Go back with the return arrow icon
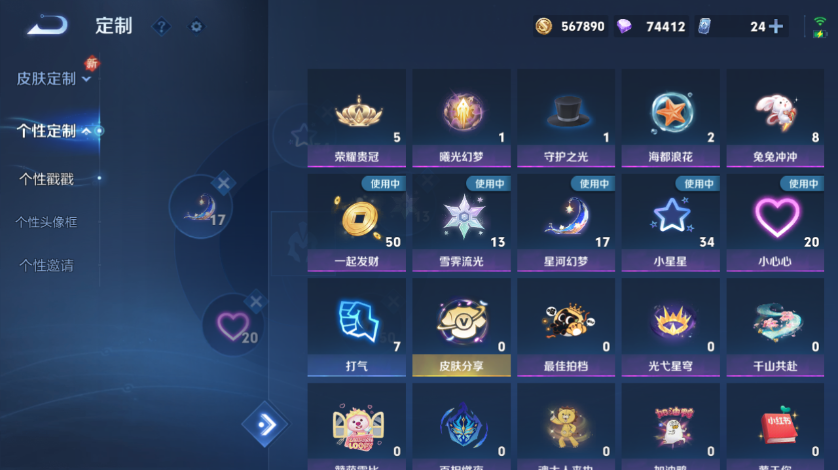Viewport: 838px width, 470px height. (x=48, y=25)
